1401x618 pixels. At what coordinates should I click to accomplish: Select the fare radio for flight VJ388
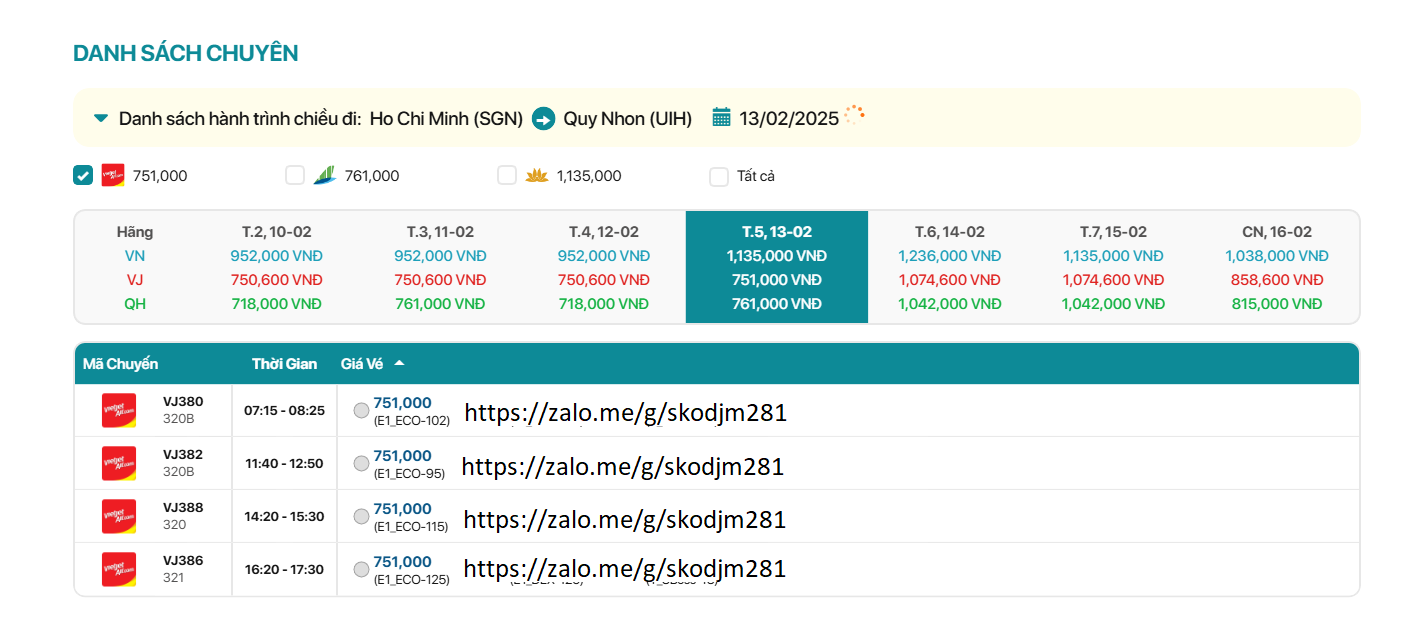point(361,516)
